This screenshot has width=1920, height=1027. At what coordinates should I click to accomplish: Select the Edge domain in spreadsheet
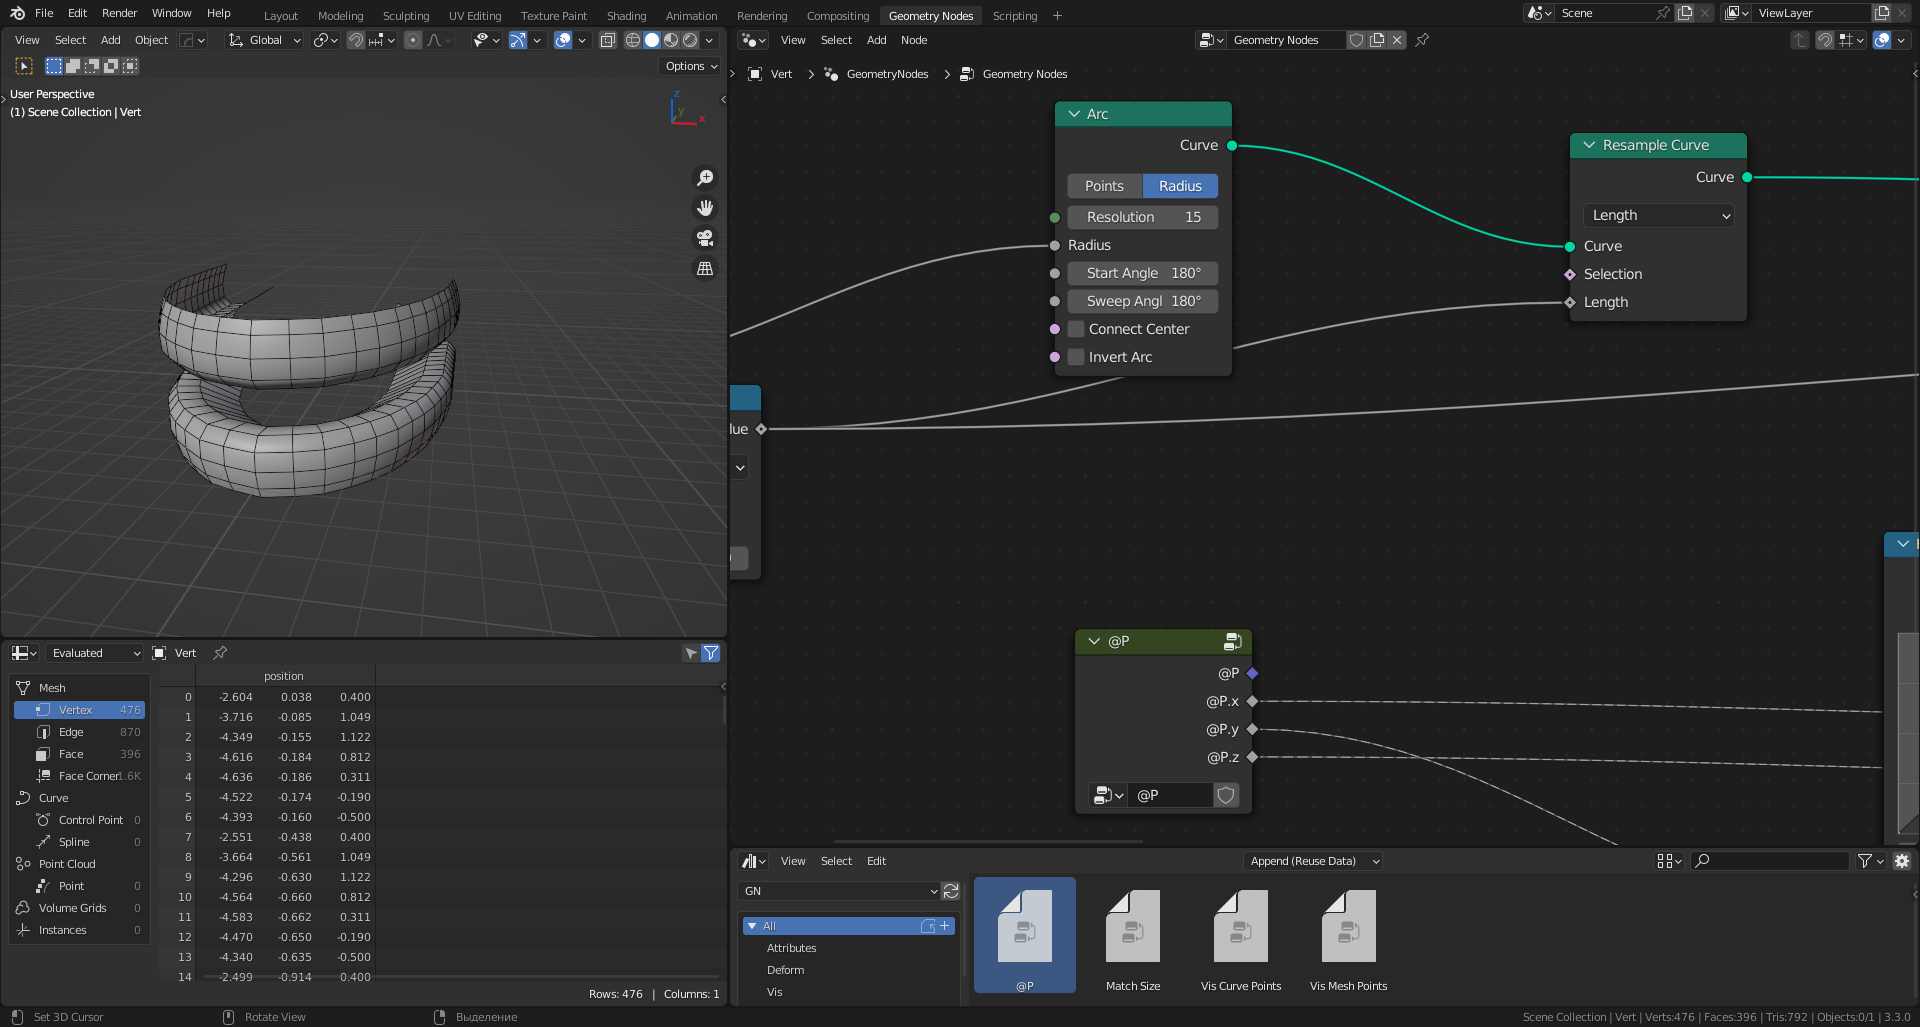tap(71, 732)
